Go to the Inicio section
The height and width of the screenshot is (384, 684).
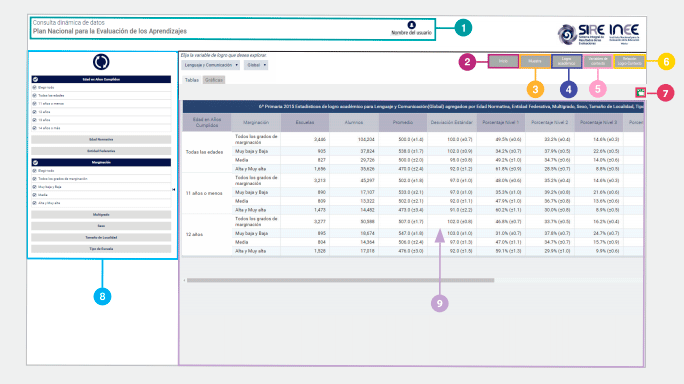(x=503, y=61)
